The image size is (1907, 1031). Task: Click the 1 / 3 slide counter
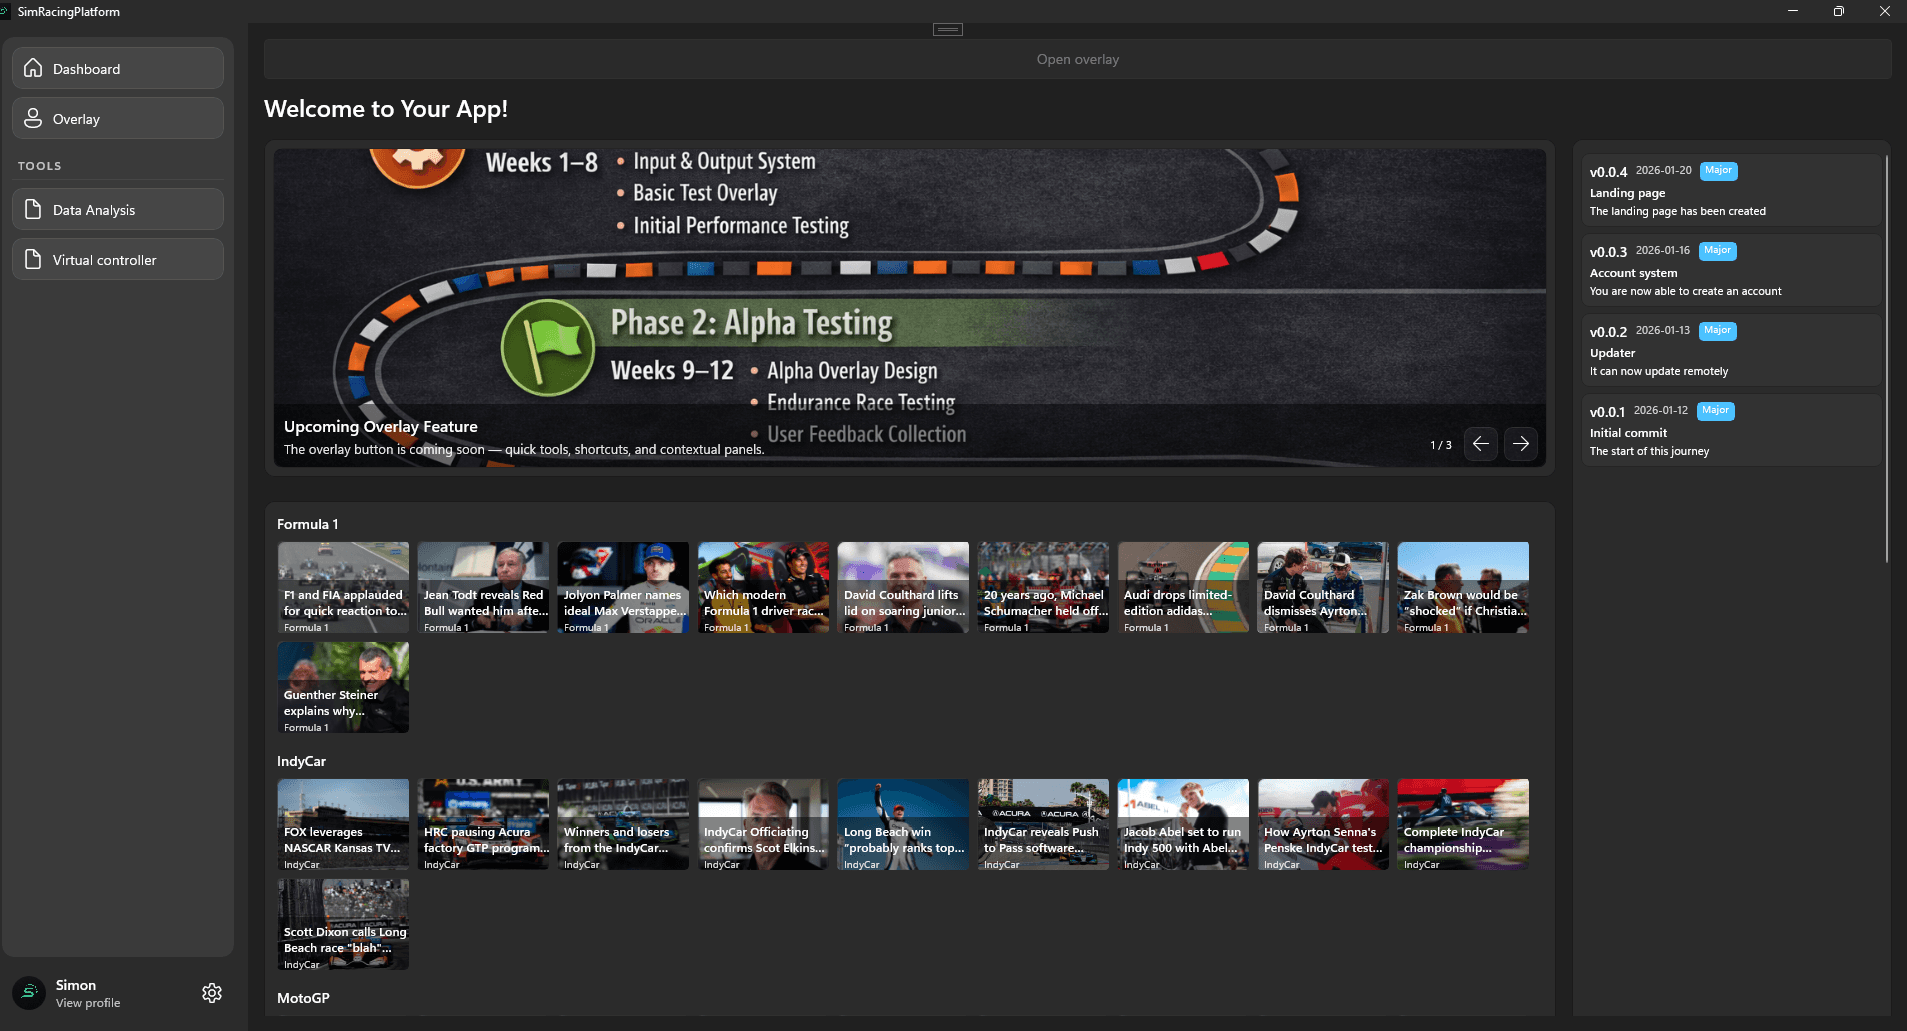coord(1441,445)
